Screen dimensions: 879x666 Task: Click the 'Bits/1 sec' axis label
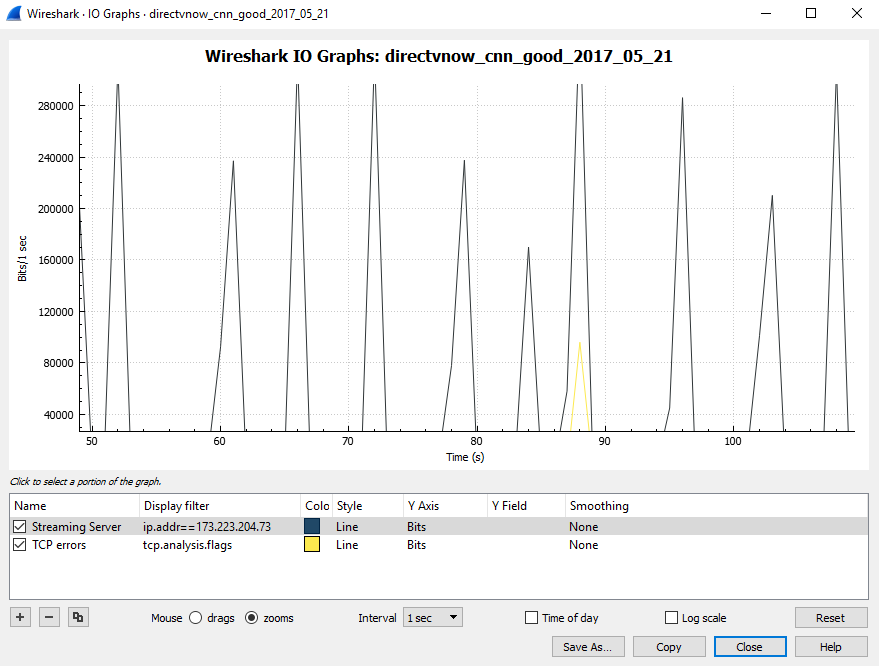point(22,258)
